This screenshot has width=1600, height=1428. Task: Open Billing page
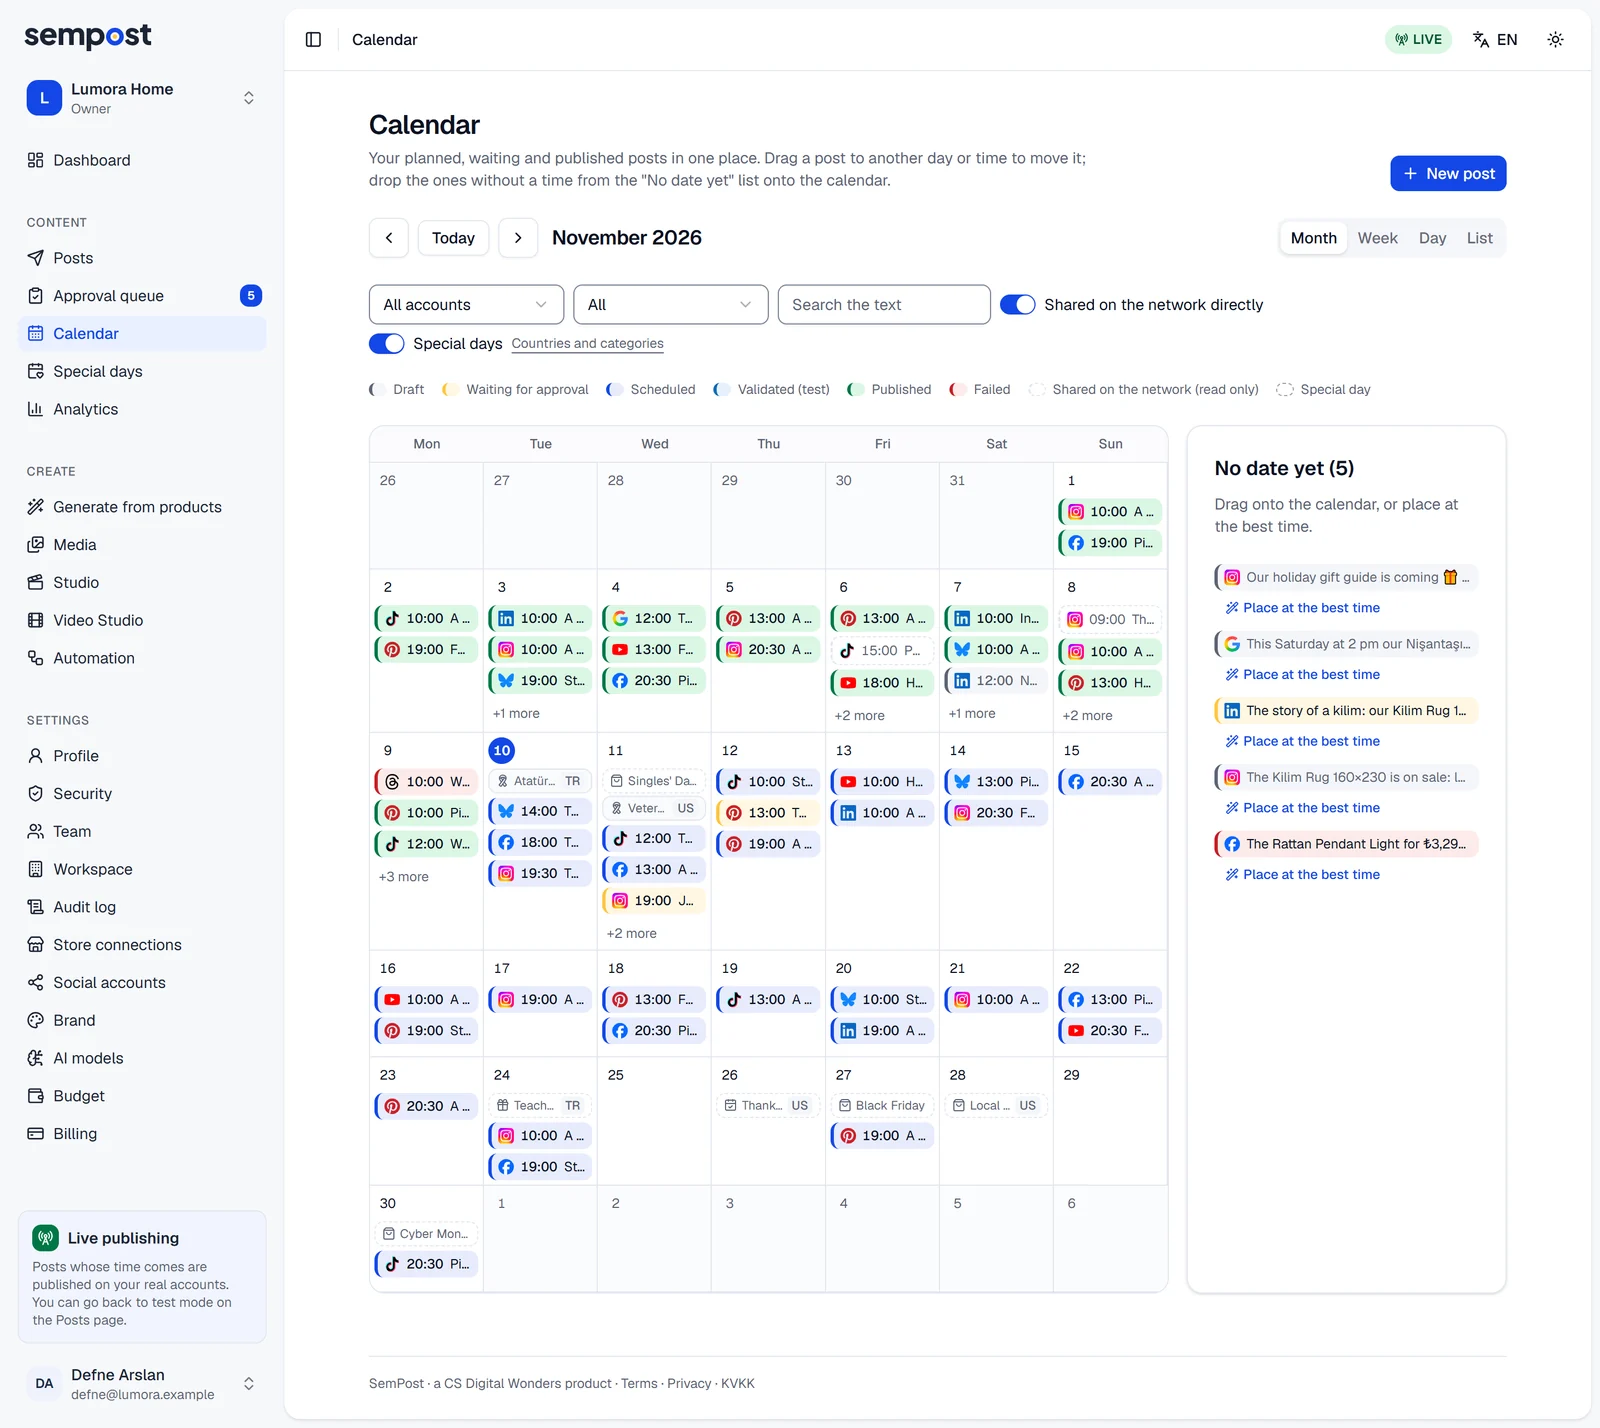pyautogui.click(x=142, y=1134)
